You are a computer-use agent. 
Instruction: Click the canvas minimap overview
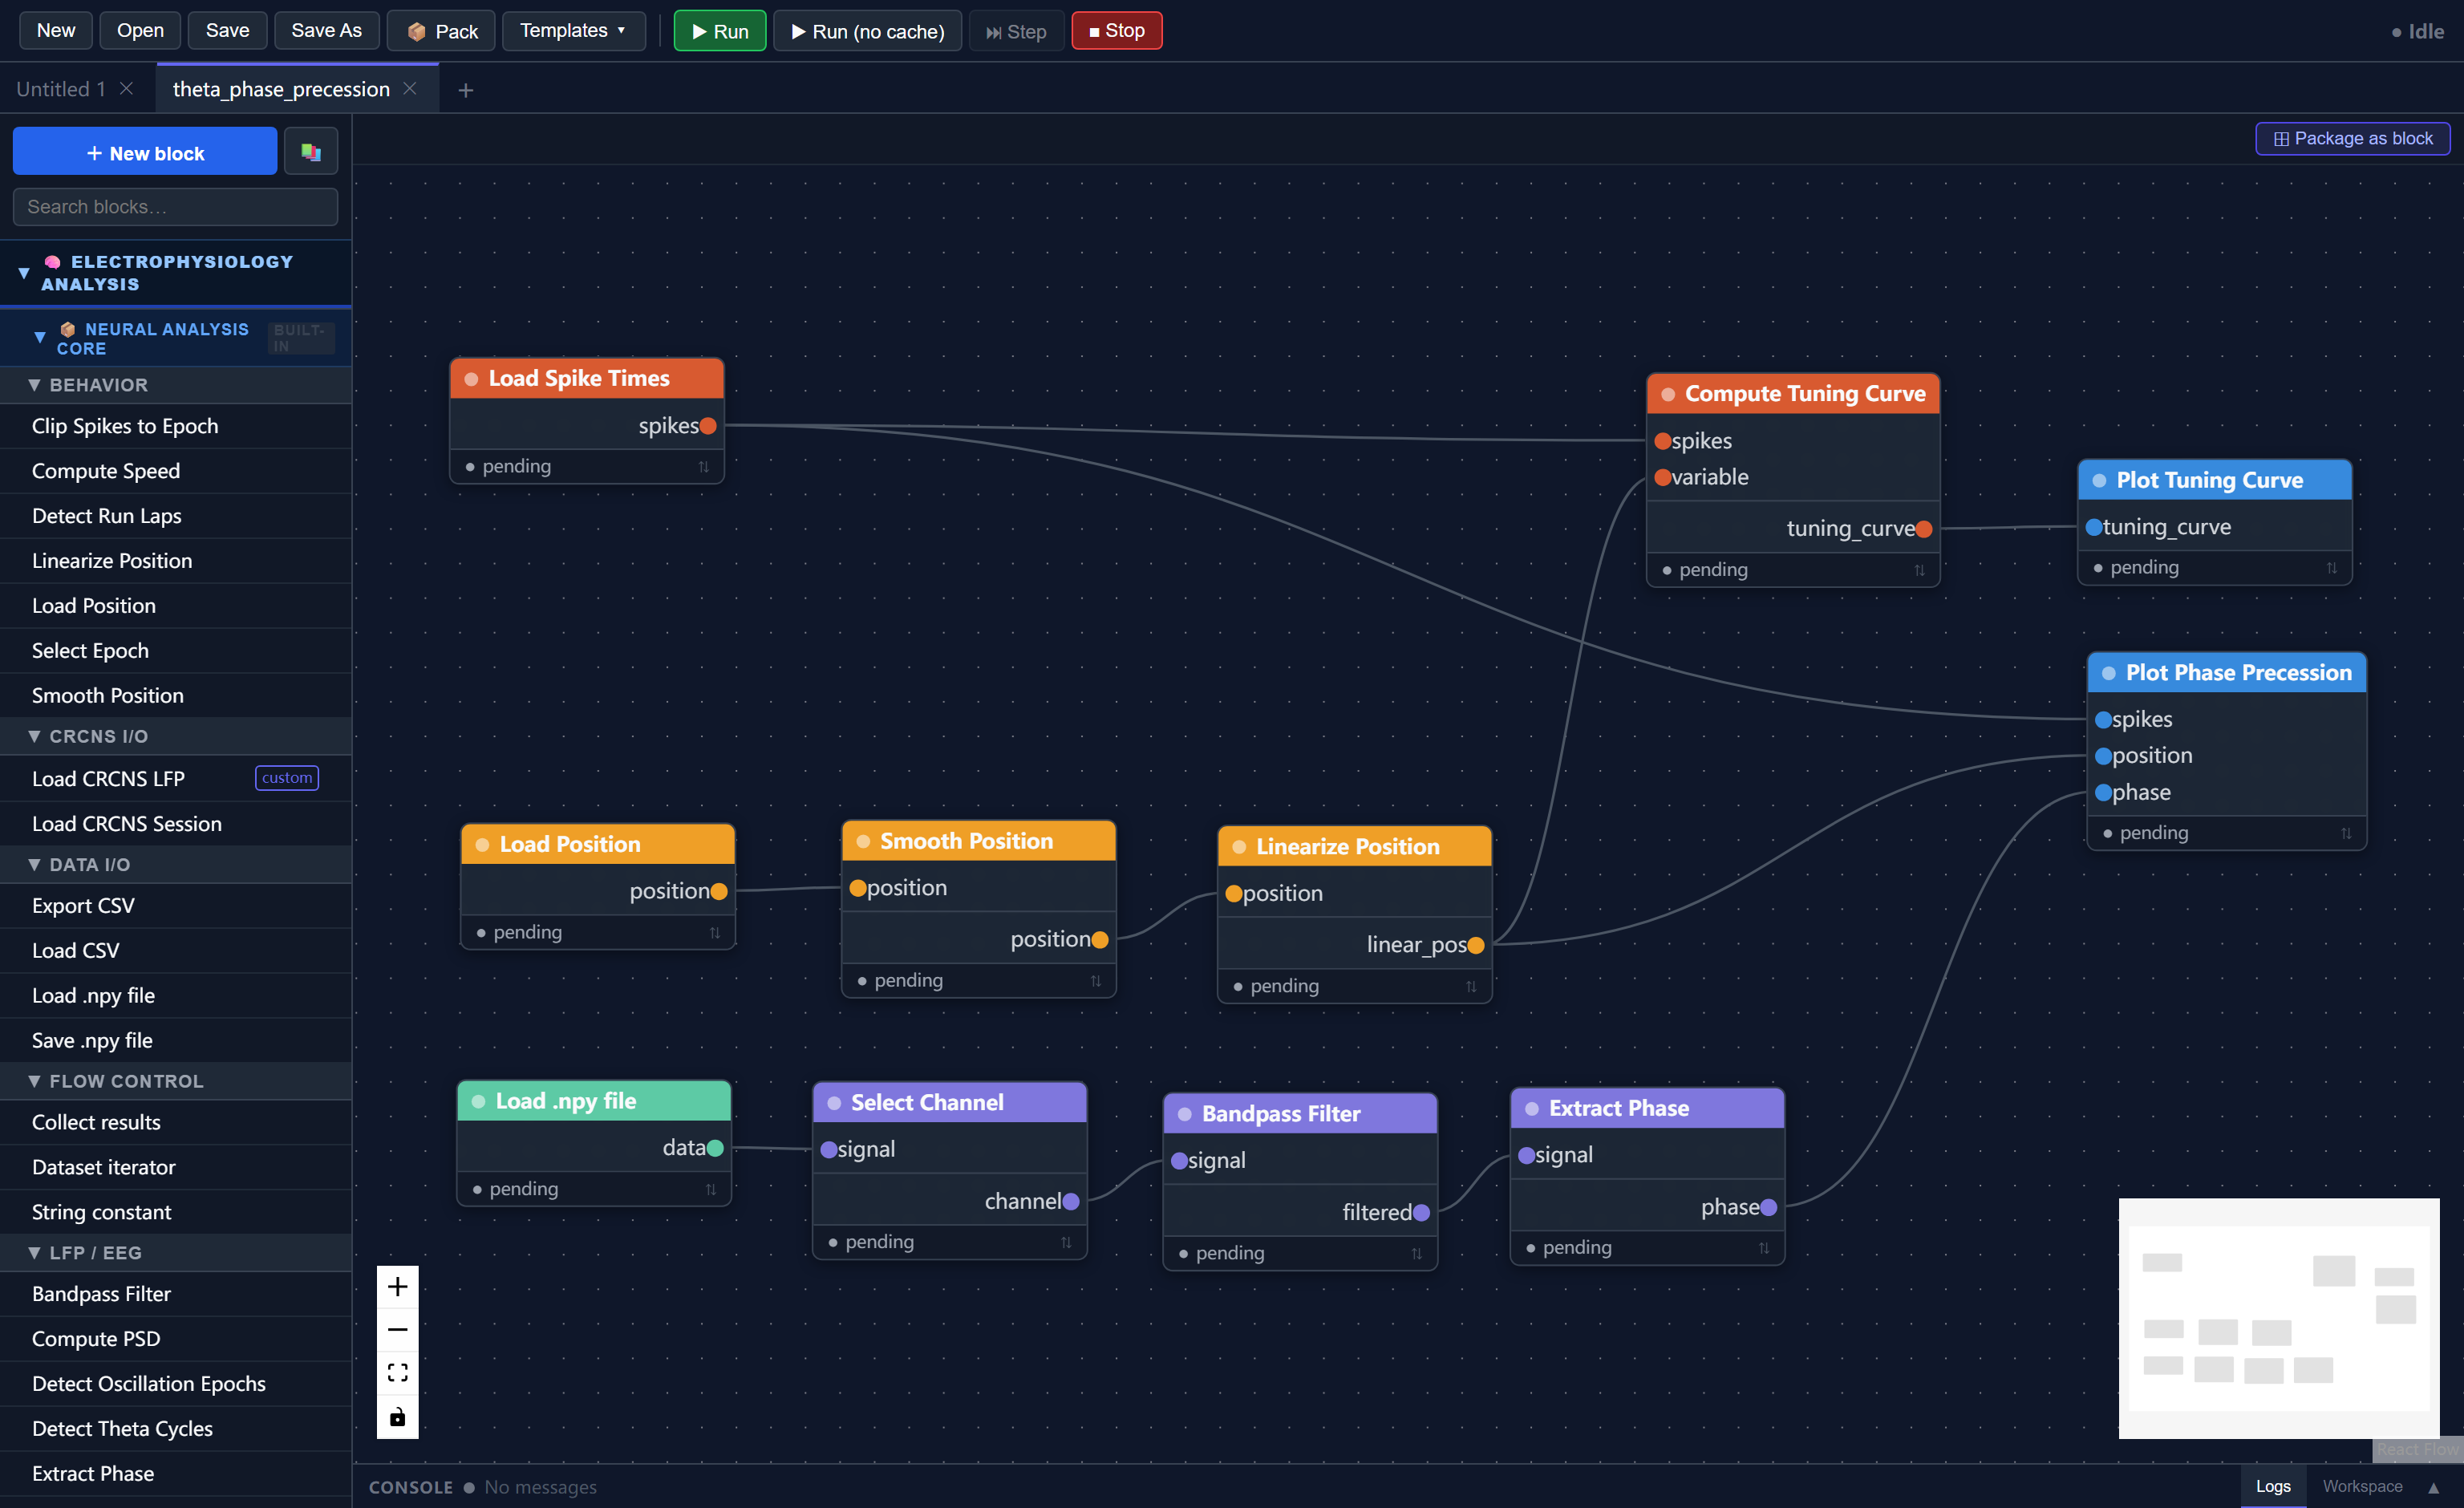2278,1318
